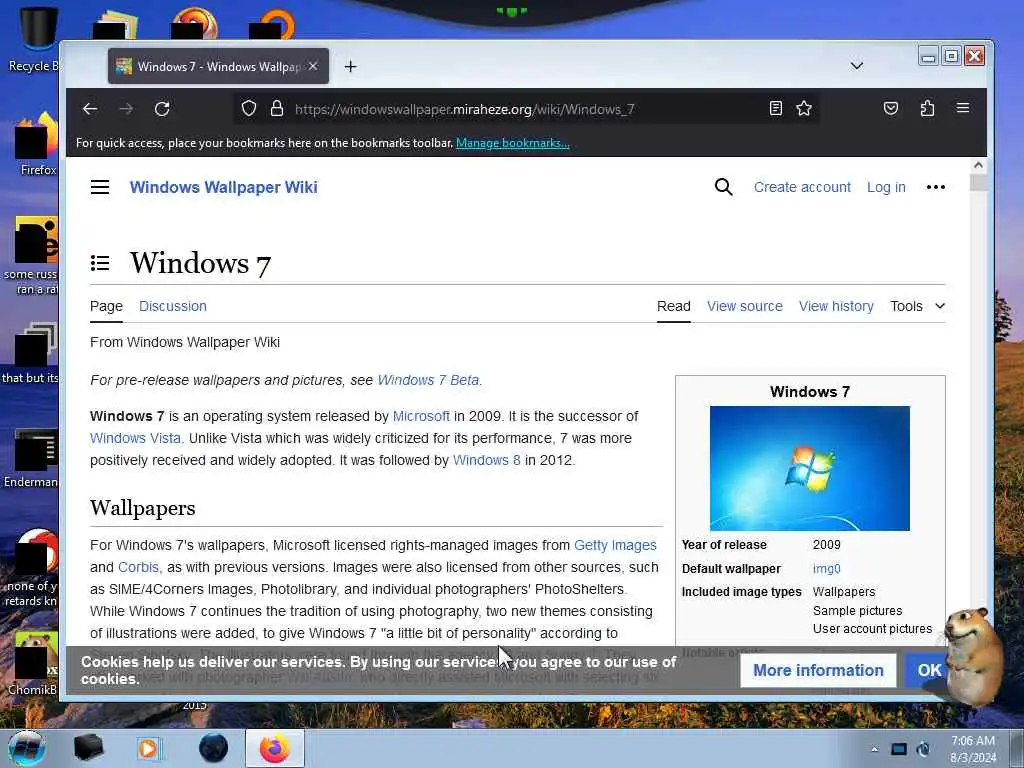Image resolution: width=1024 pixels, height=768 pixels.
Task: Click Manage bookmarks link
Action: pos(513,143)
